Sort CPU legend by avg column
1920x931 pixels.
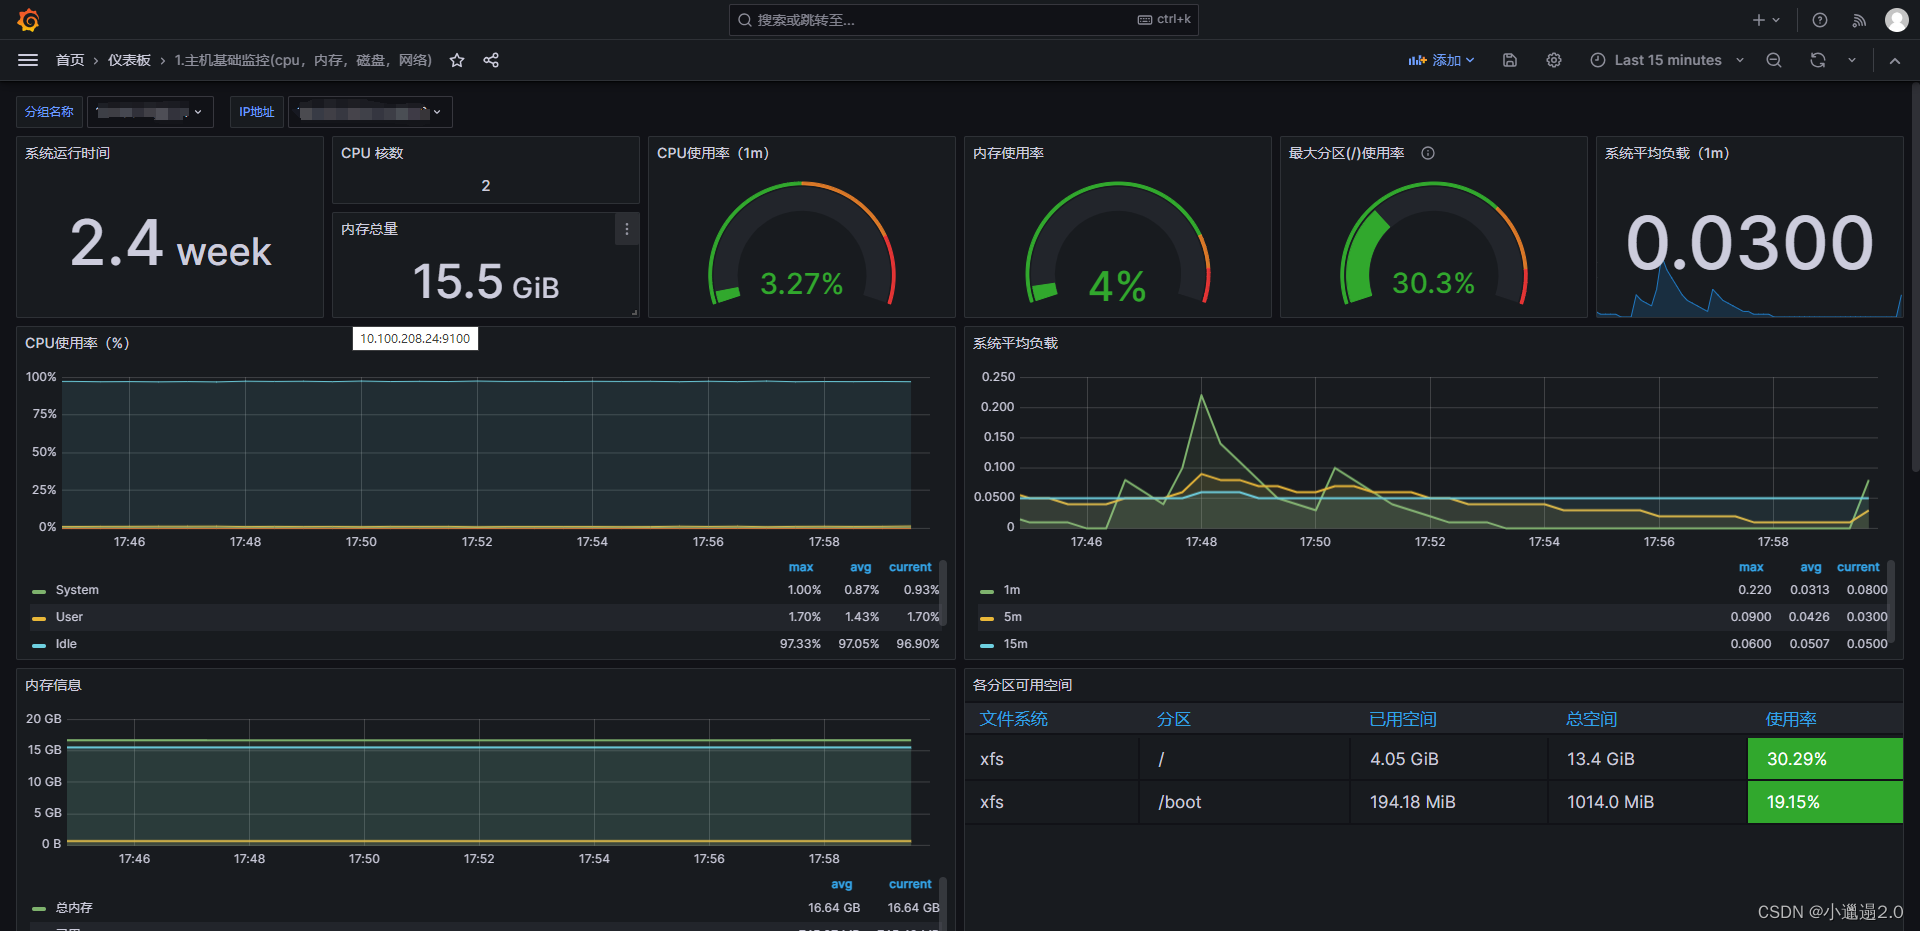point(861,567)
